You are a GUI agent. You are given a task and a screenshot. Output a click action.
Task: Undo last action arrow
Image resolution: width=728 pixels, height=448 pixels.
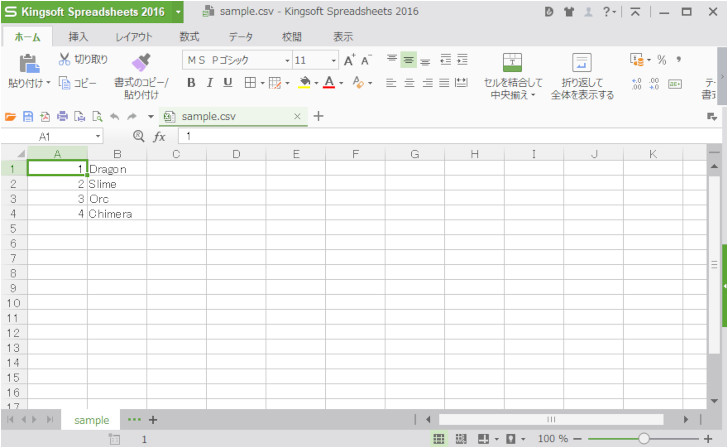(x=114, y=117)
